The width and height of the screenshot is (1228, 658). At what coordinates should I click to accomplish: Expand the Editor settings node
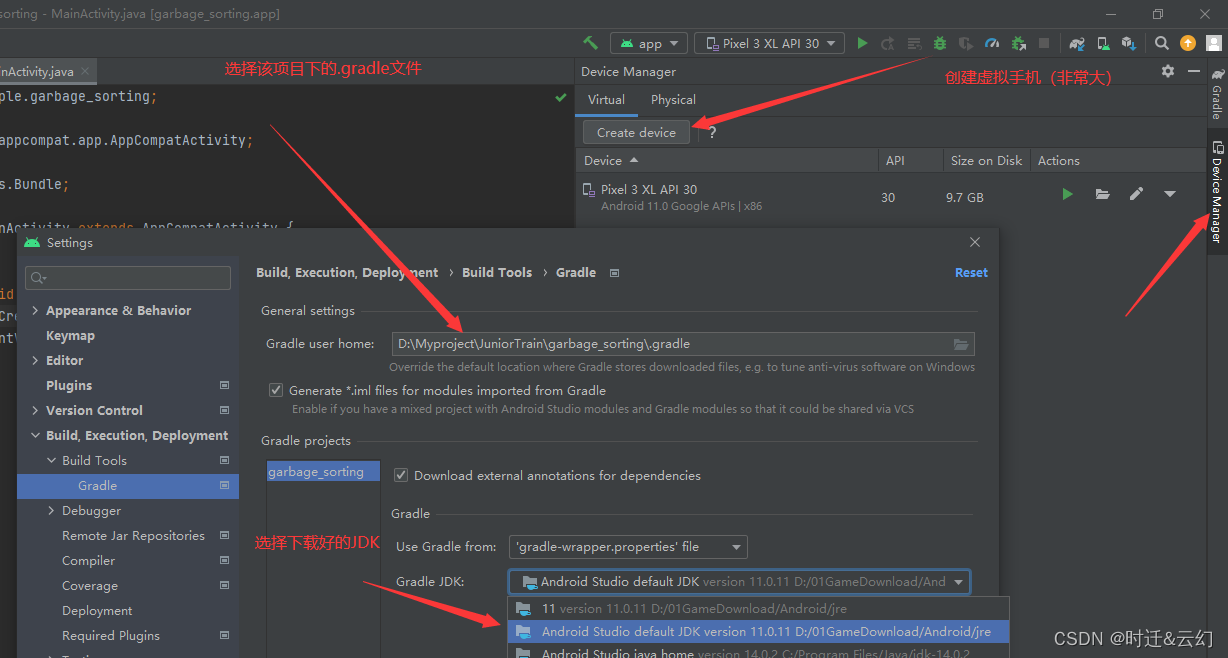(x=36, y=360)
